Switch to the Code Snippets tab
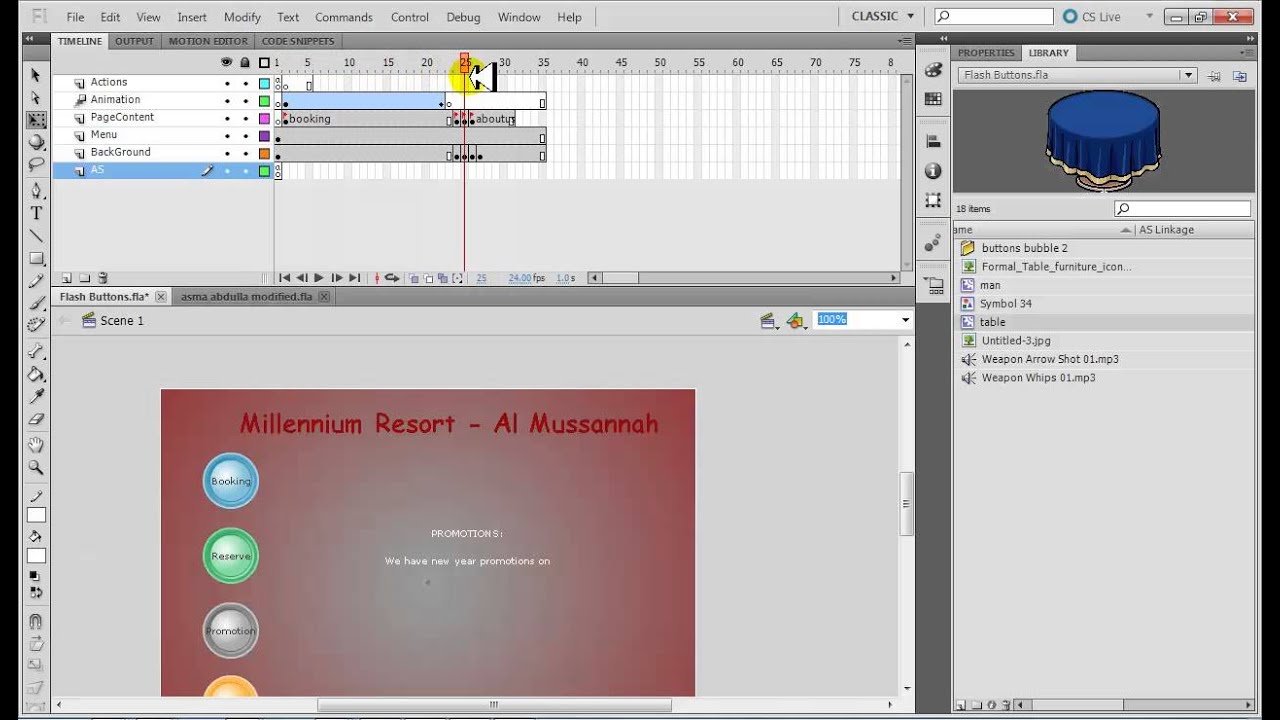The width and height of the screenshot is (1280, 720). click(298, 41)
